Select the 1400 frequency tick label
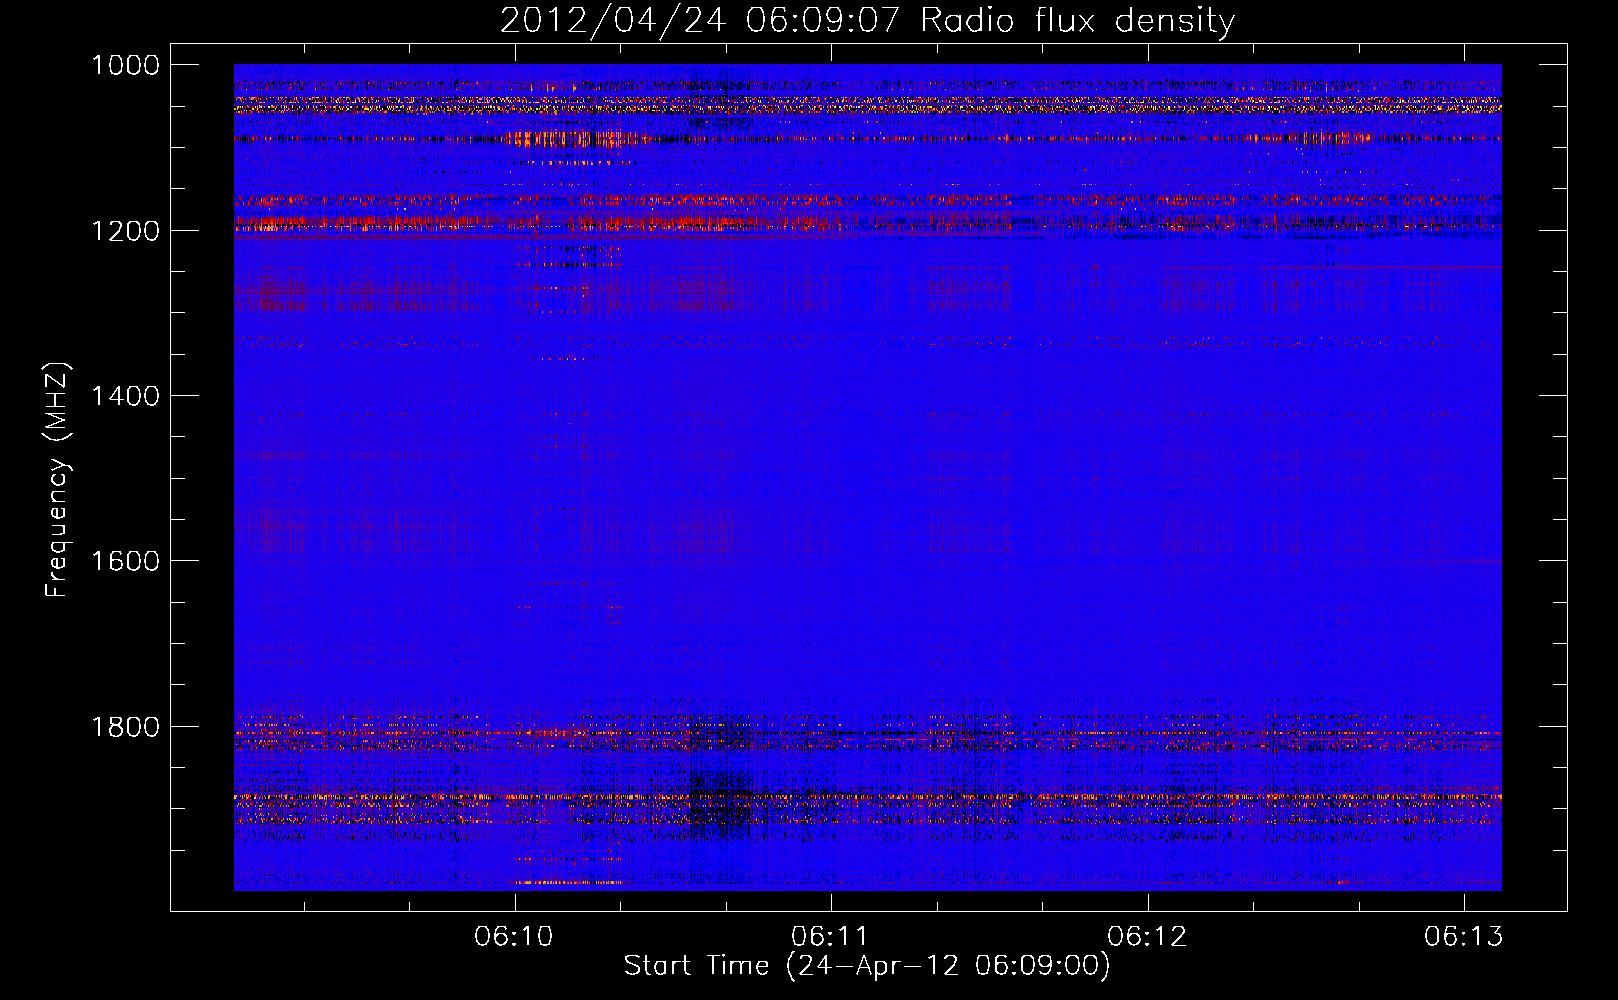 [x=126, y=396]
